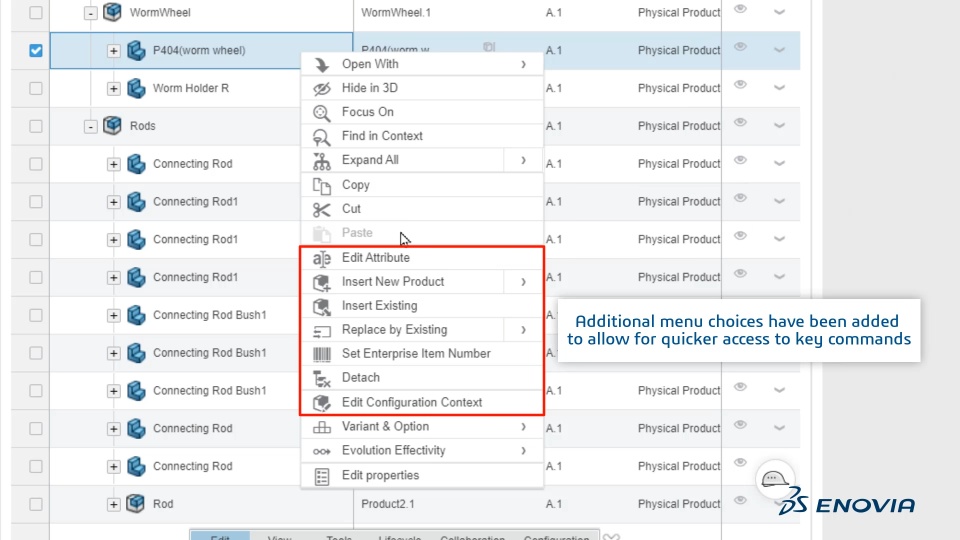Choose Edit Configuration Context menu entry
The width and height of the screenshot is (960, 540).
(x=411, y=402)
